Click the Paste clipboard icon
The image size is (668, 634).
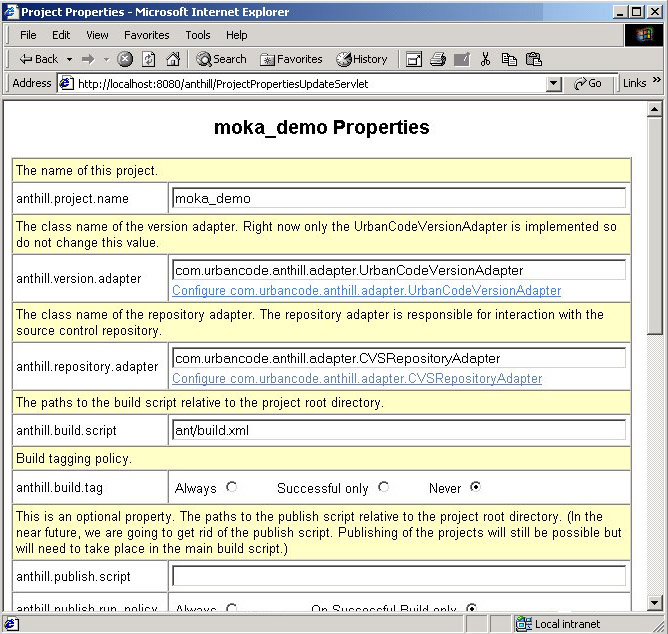pyautogui.click(x=534, y=59)
